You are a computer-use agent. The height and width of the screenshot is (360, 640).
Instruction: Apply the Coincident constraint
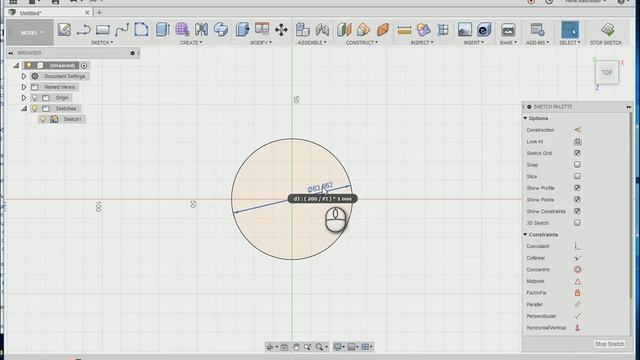[x=577, y=246]
